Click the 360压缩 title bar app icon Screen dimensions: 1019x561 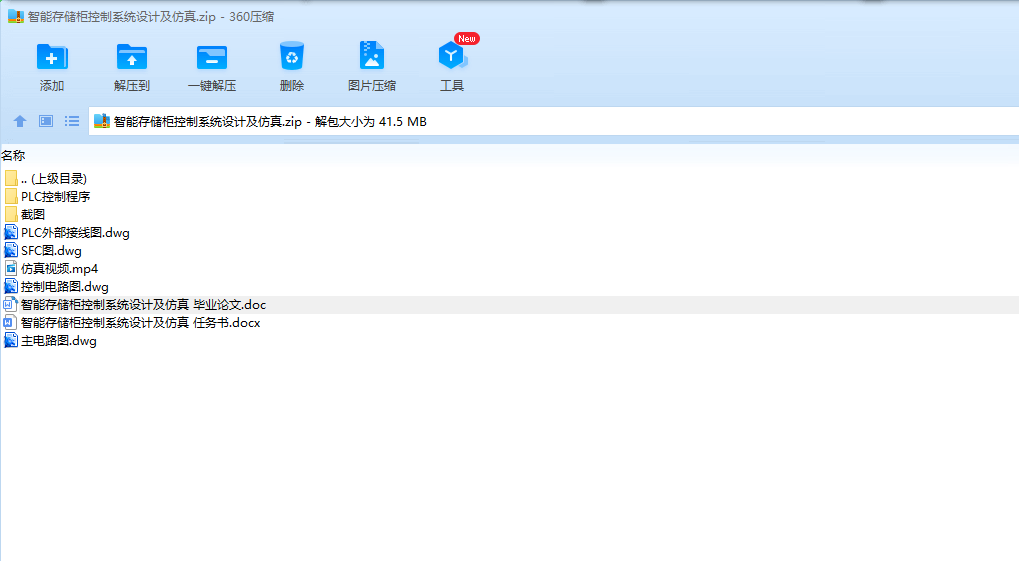pos(16,16)
